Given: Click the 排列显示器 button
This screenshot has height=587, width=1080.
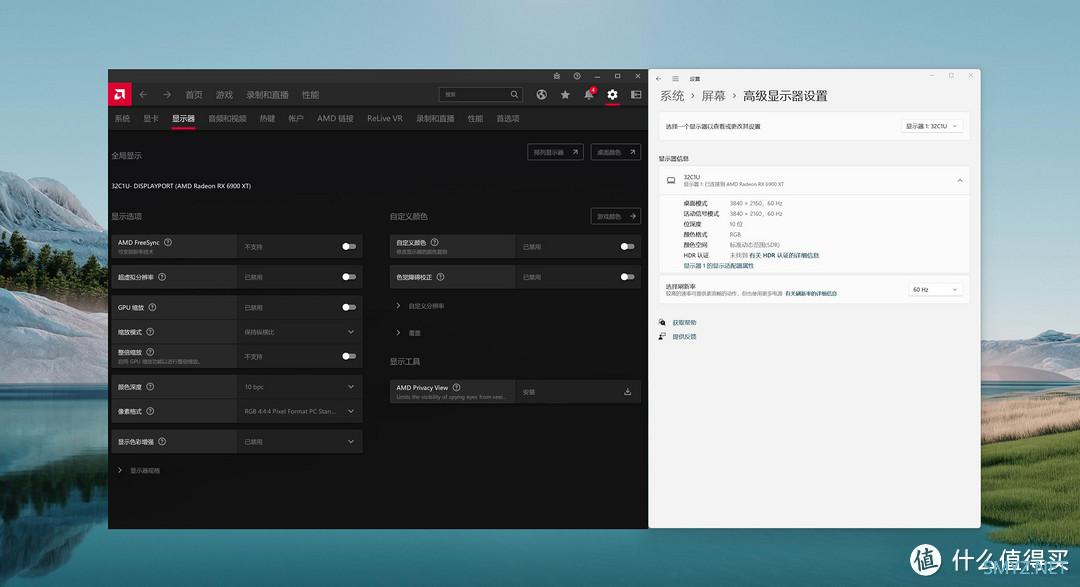Looking at the screenshot, I should tap(555, 152).
